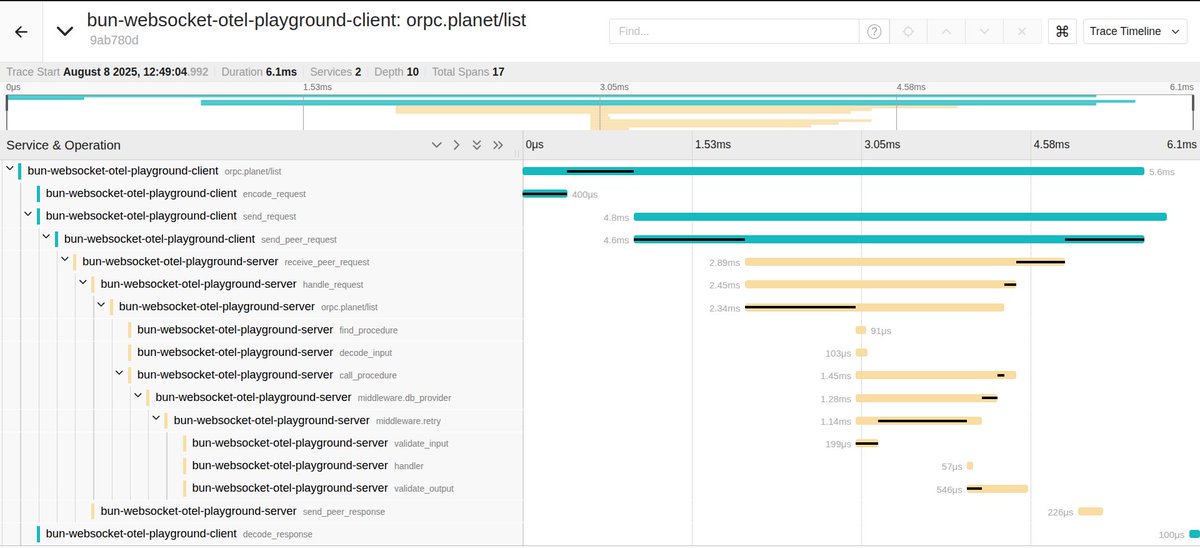Collapse the handle_request span row
Image resolution: width=1200 pixels, height=548 pixels.
pos(83,283)
